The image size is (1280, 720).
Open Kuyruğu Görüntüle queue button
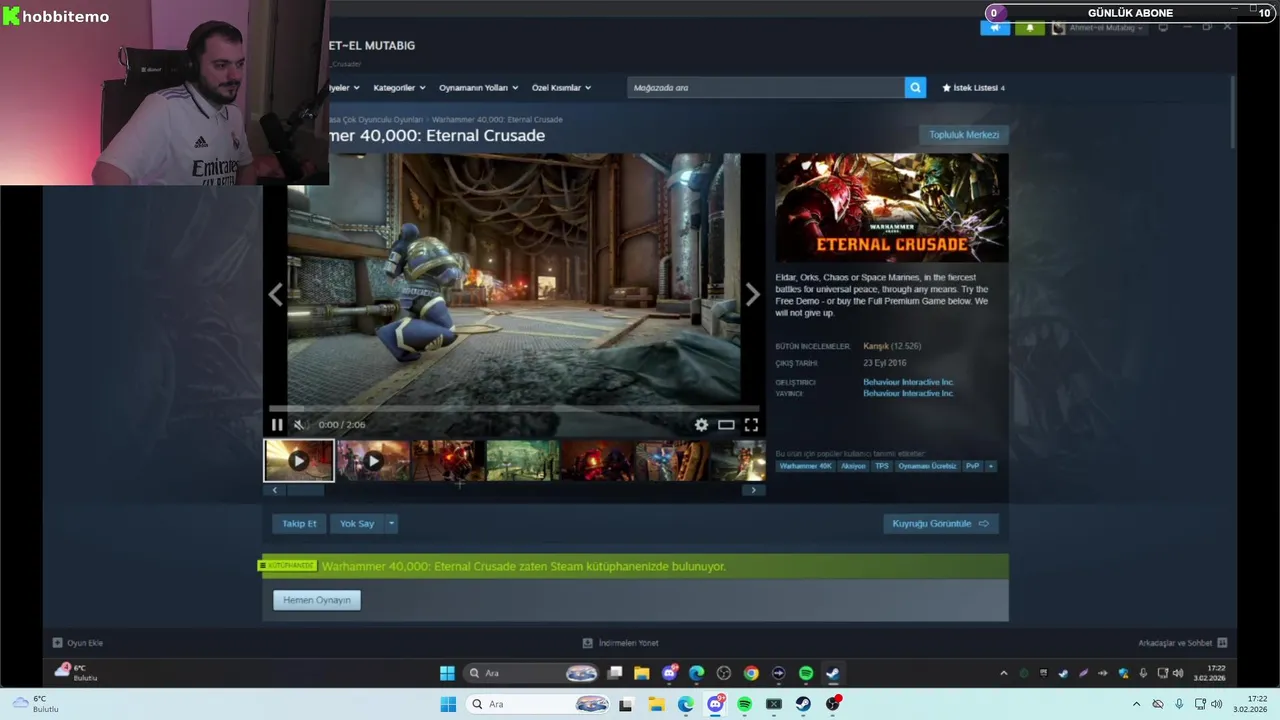[x=941, y=524]
